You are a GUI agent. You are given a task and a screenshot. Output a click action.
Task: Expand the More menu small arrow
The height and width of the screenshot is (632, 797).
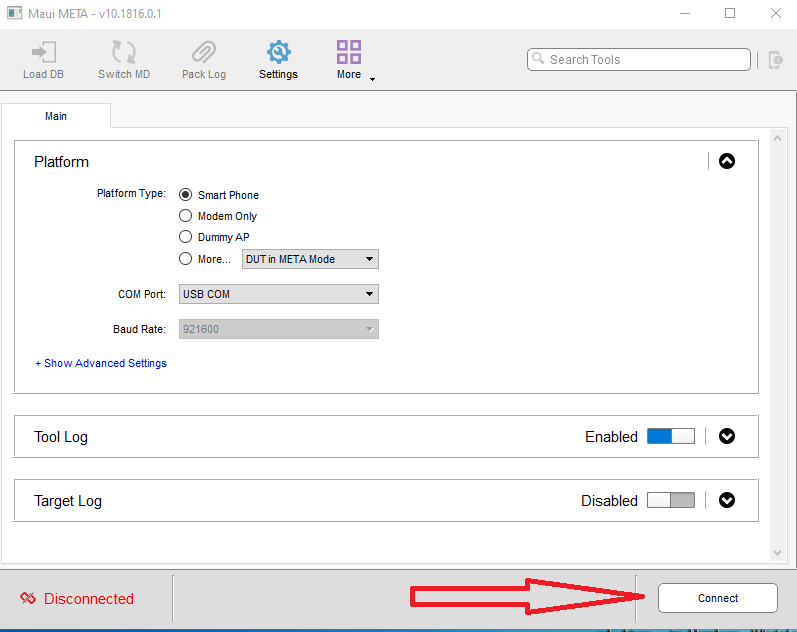click(x=372, y=79)
